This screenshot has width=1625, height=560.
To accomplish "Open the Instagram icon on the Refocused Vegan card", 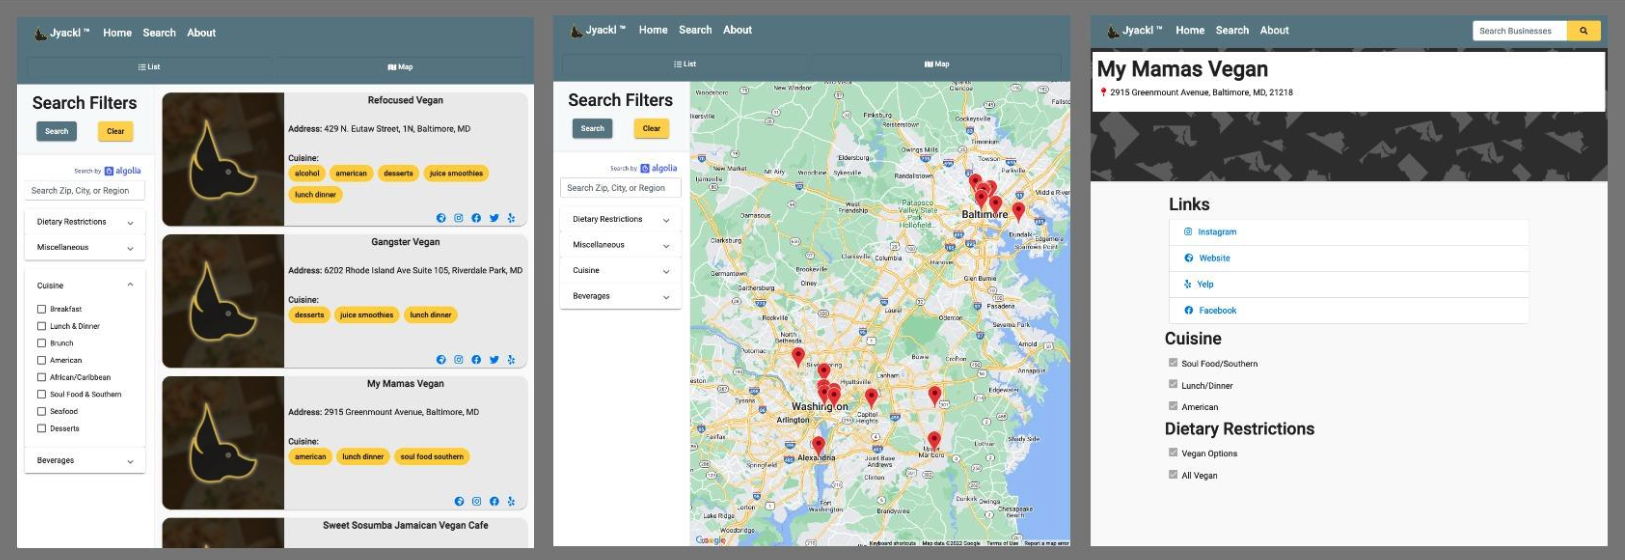I will tap(459, 218).
